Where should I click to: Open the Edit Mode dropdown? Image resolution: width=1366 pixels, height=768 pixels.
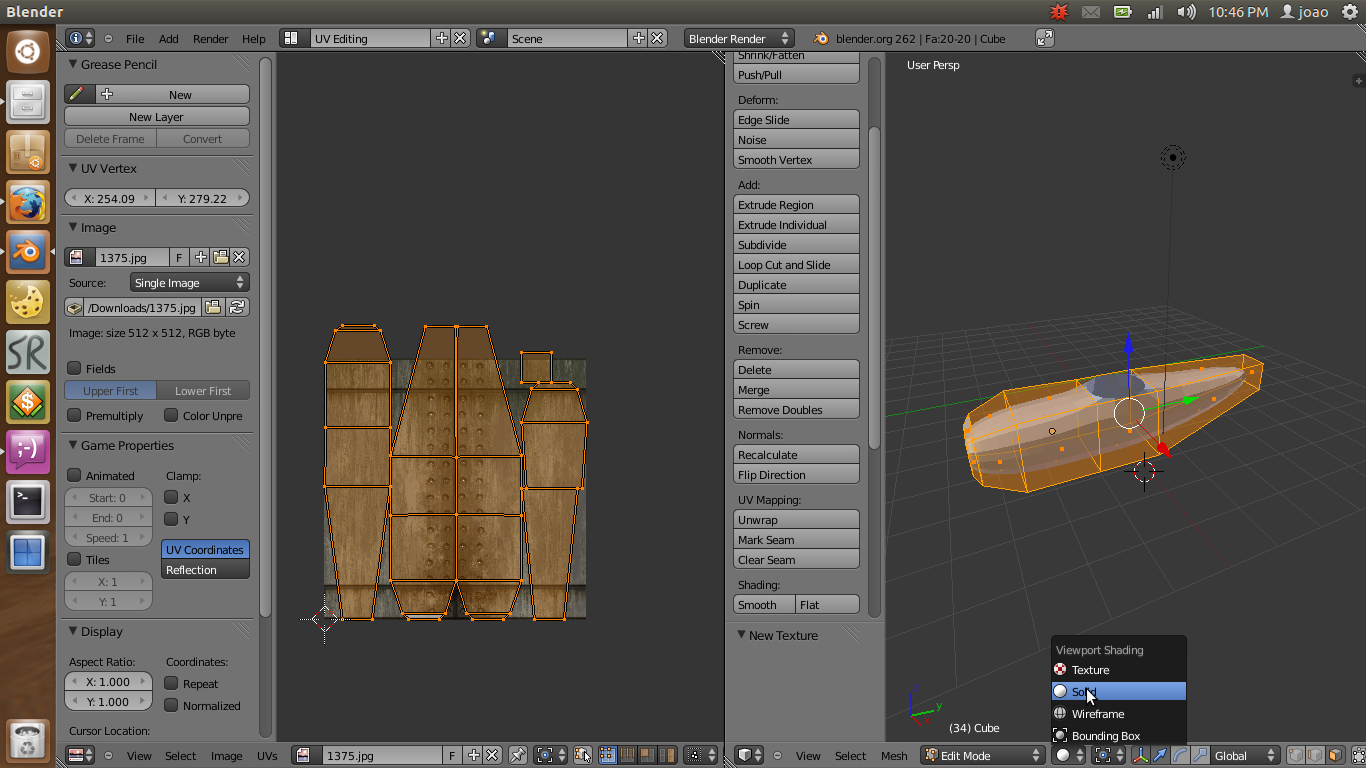pyautogui.click(x=983, y=755)
